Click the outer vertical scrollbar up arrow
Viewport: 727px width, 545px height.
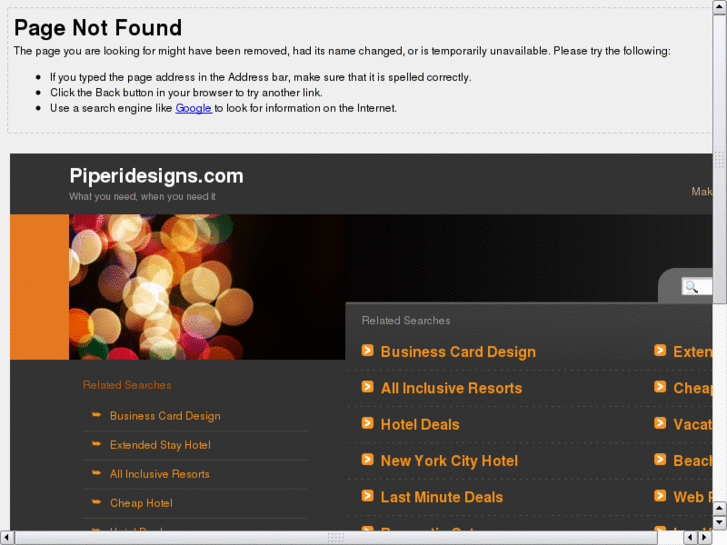coord(720,7)
